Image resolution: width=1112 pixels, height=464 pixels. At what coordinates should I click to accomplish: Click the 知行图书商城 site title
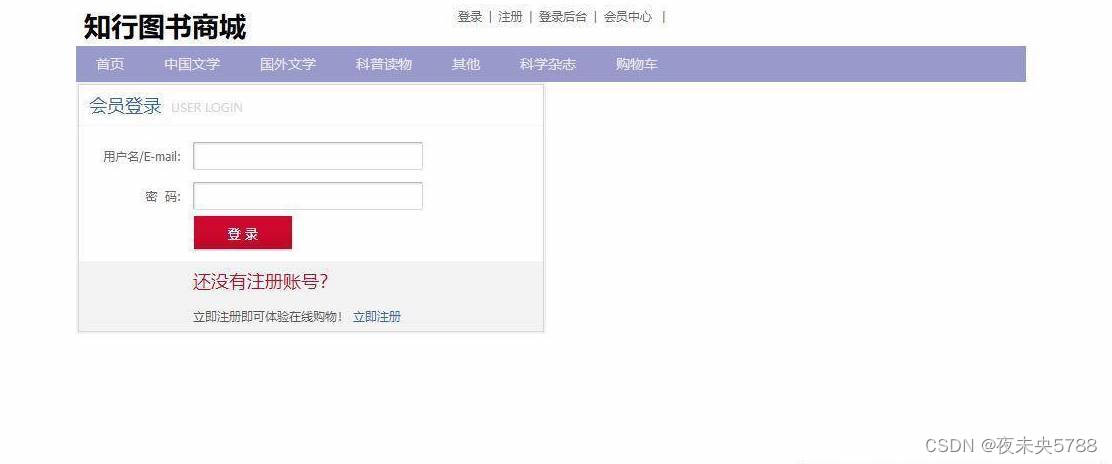tap(165, 28)
